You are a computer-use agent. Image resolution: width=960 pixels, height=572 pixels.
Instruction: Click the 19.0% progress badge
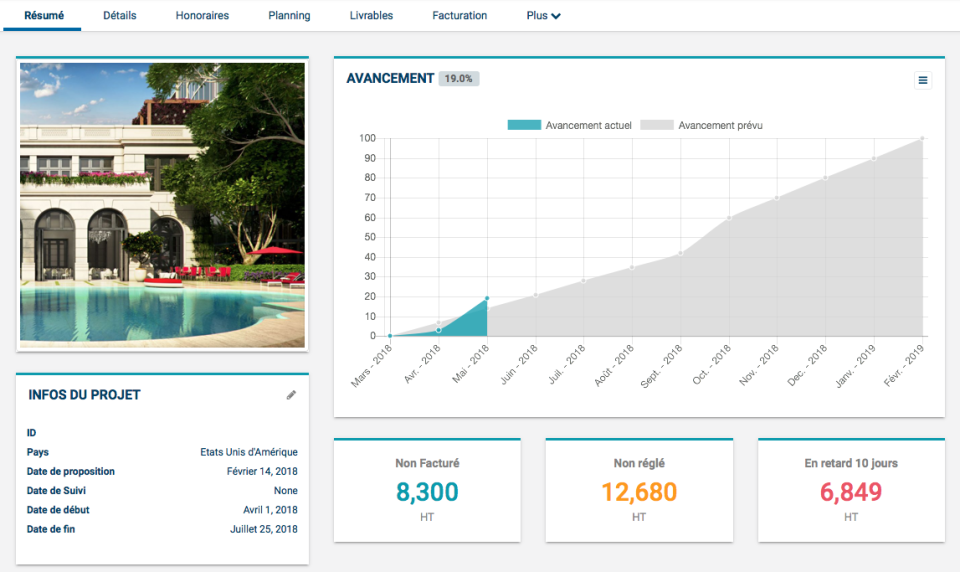point(459,78)
